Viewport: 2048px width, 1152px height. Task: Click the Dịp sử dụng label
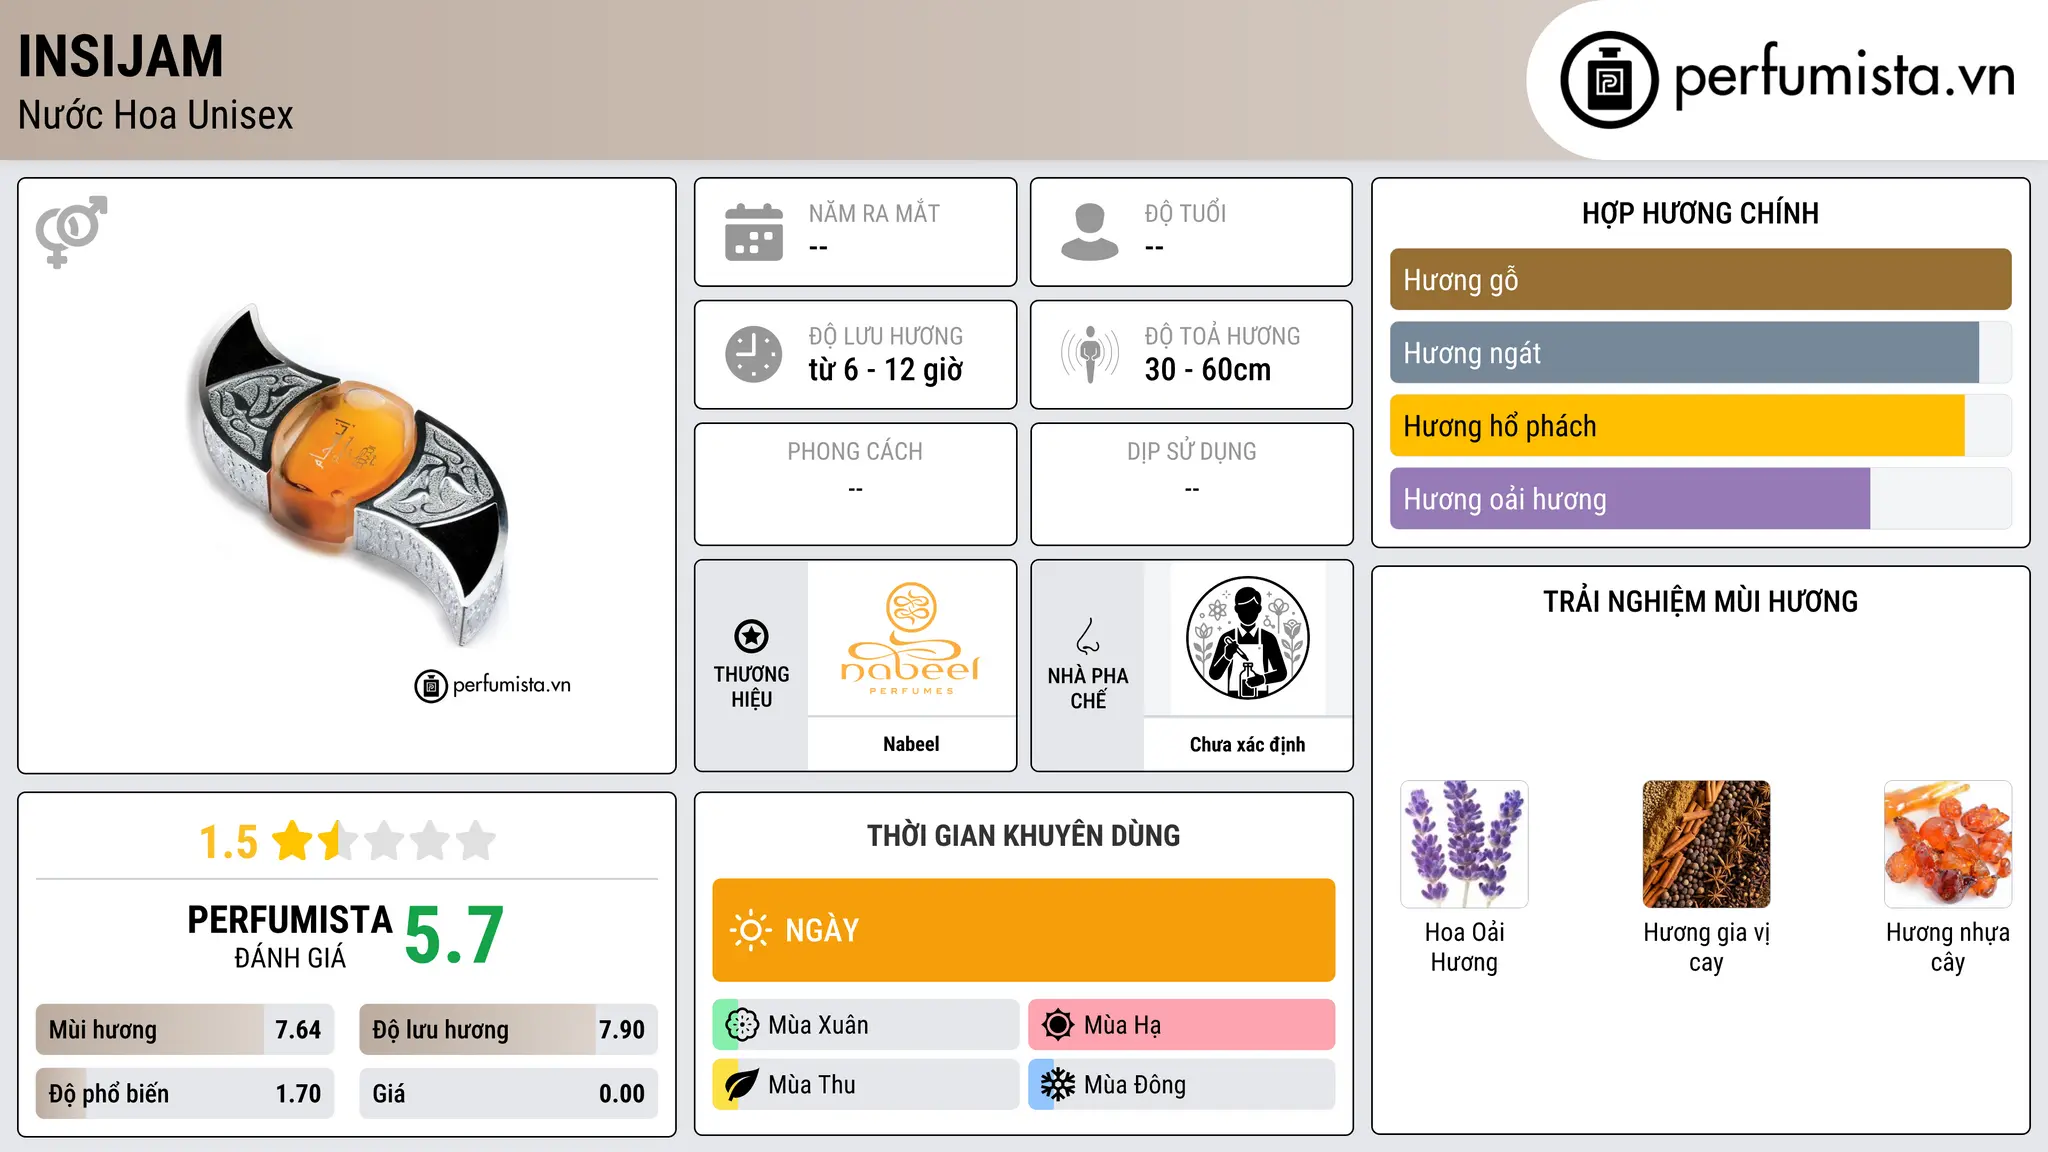[1192, 452]
